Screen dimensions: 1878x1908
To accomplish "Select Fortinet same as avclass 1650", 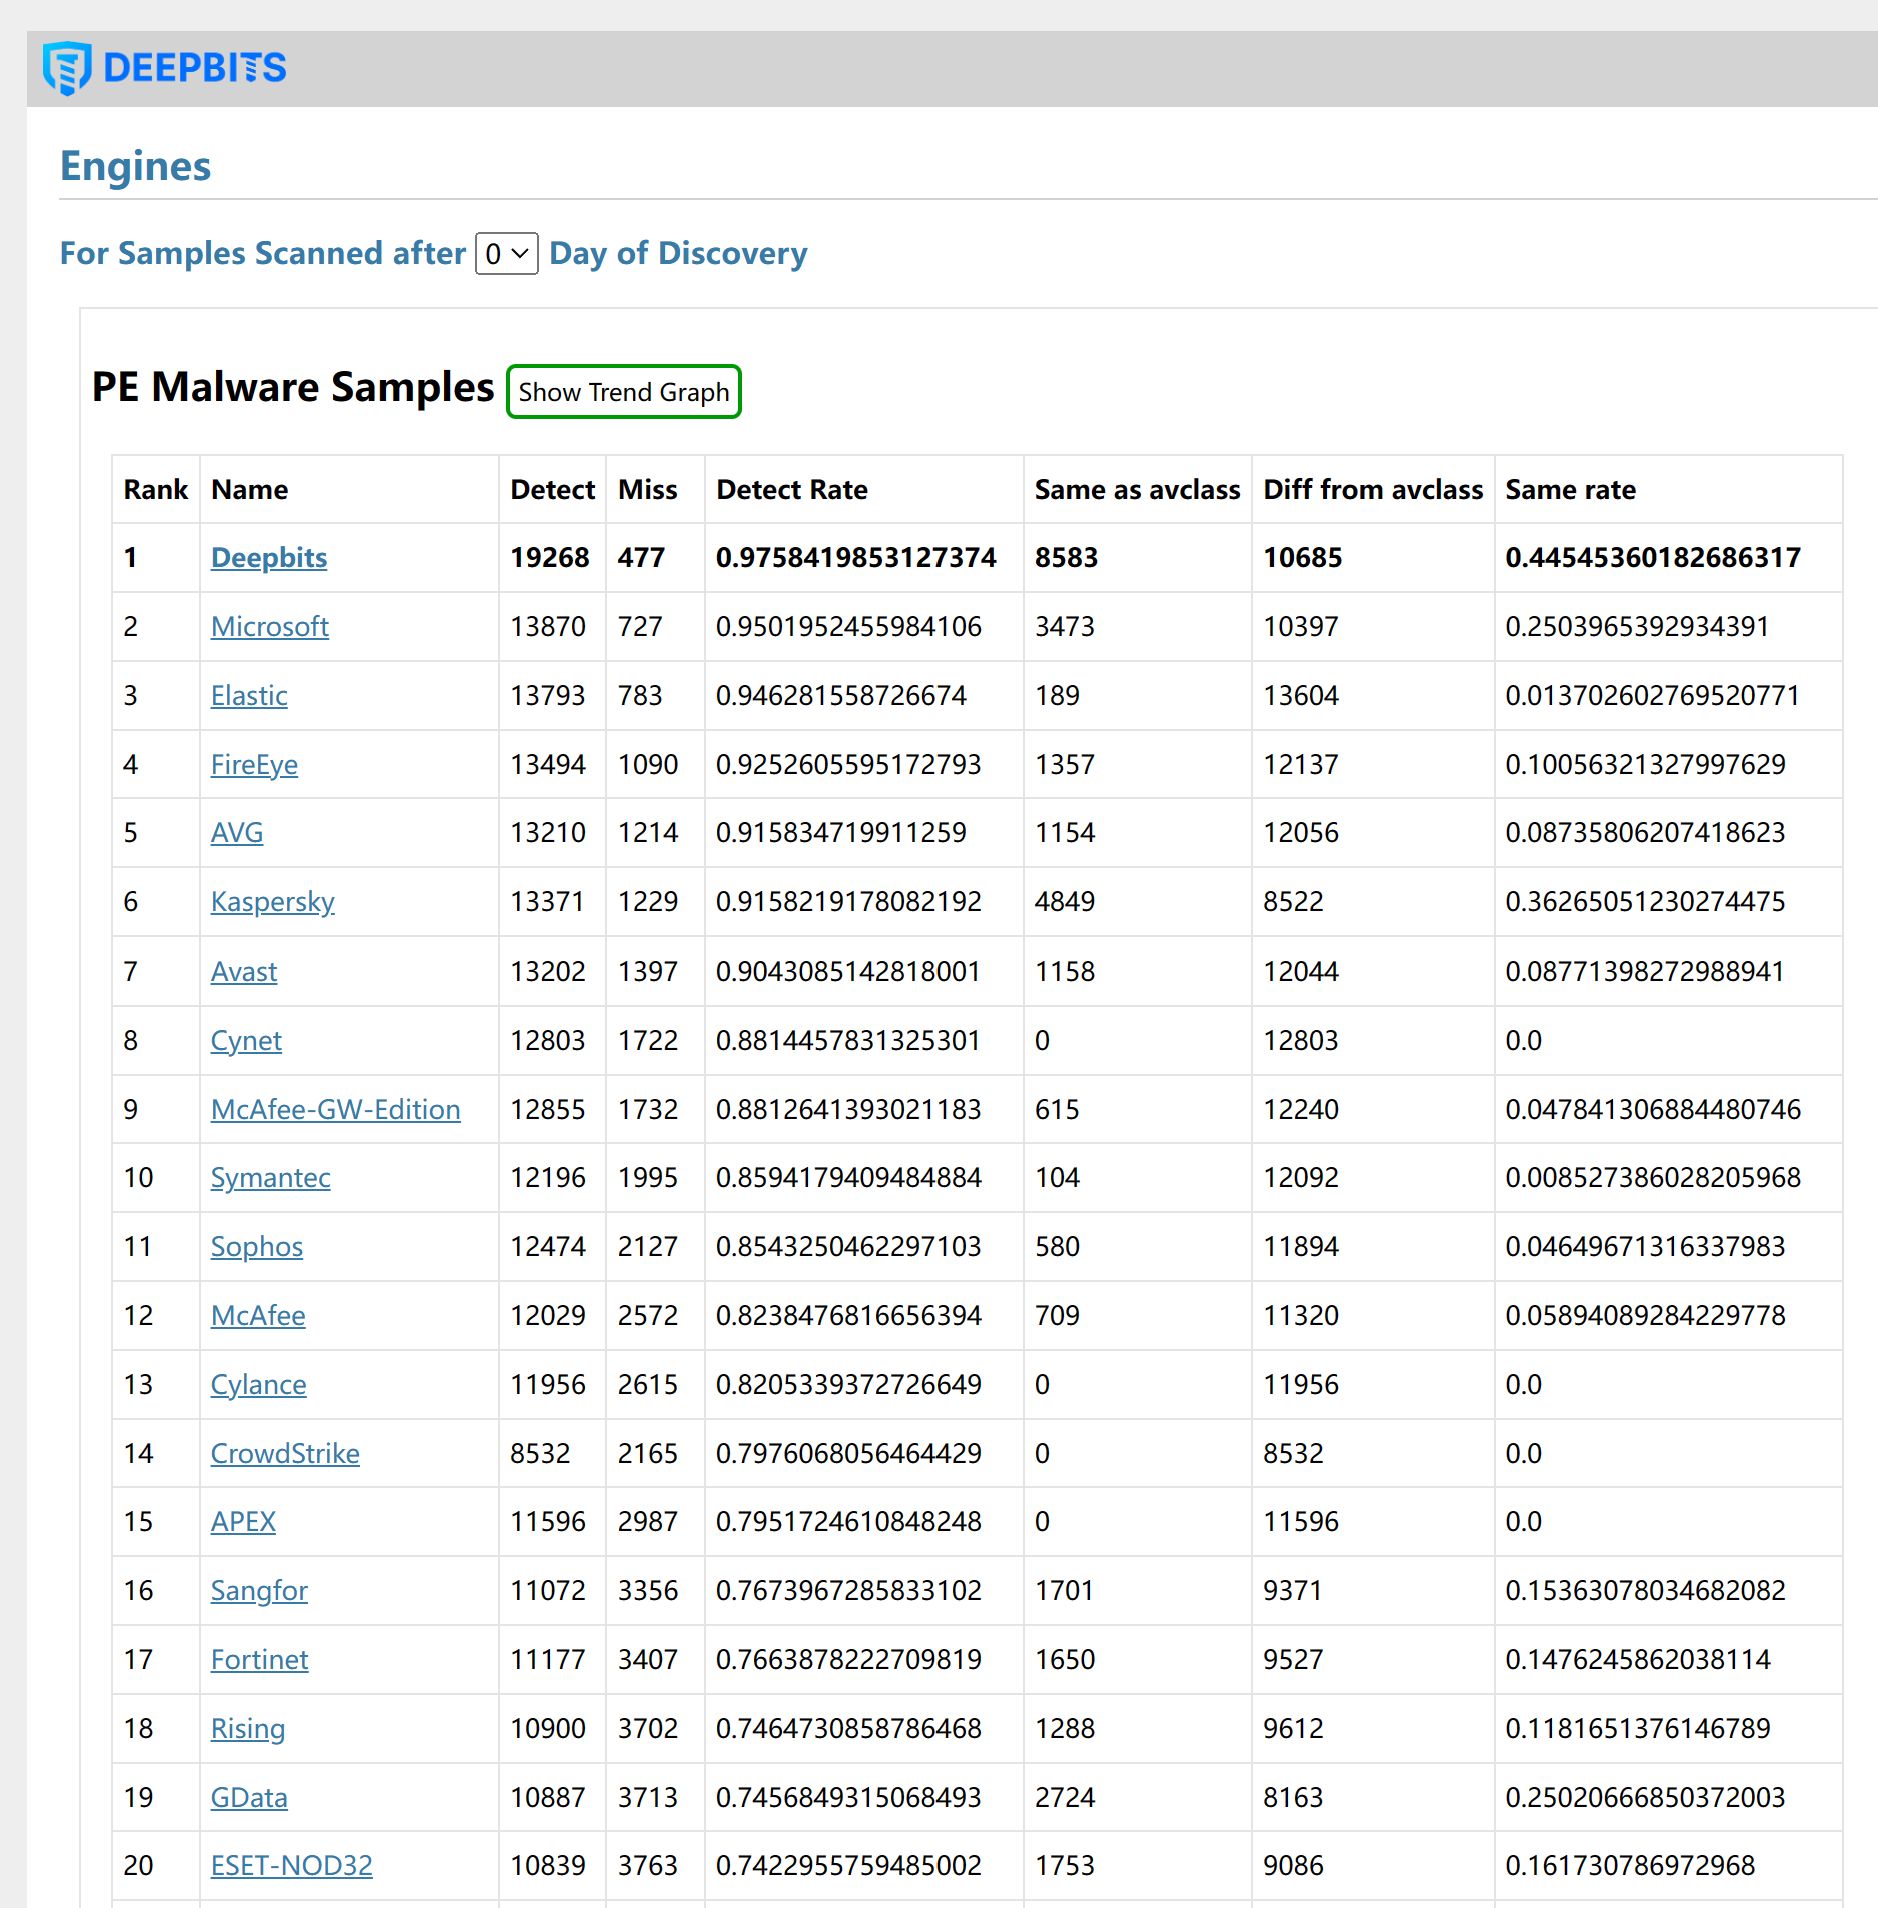I will click(x=1065, y=1660).
